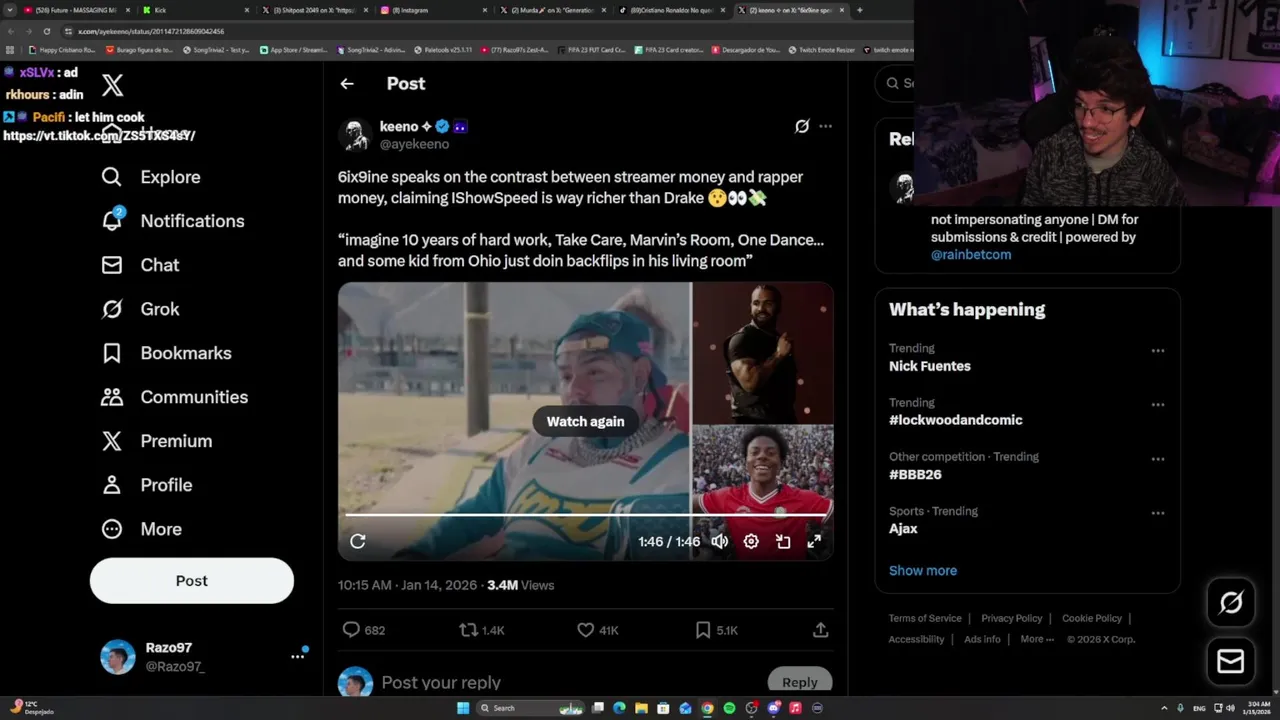This screenshot has height=720, width=1280.
Task: Click the X logo home icon
Action: (113, 85)
